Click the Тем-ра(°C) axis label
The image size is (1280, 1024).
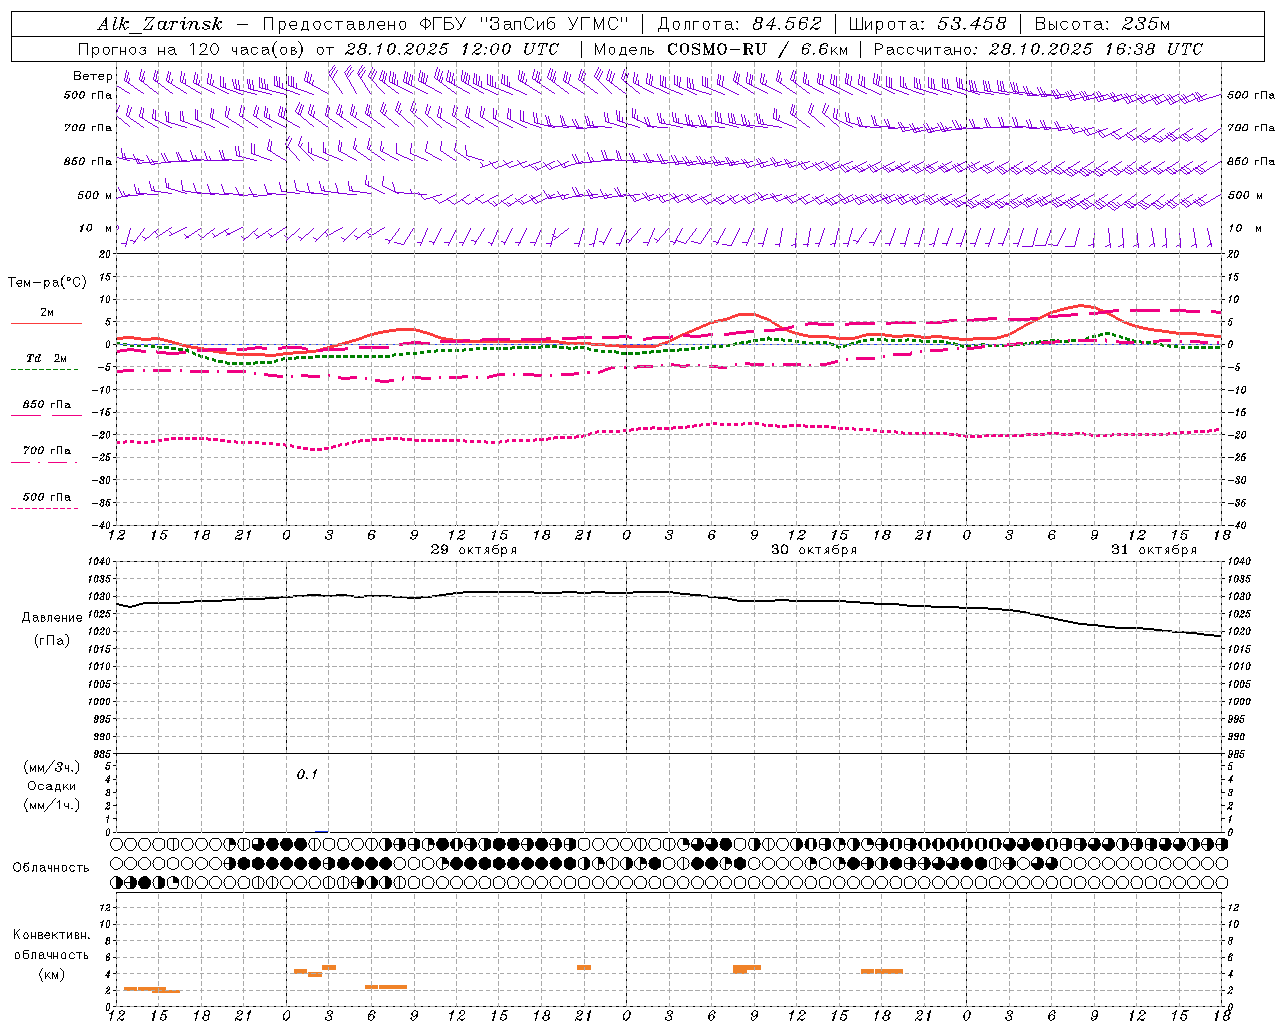coord(46,283)
